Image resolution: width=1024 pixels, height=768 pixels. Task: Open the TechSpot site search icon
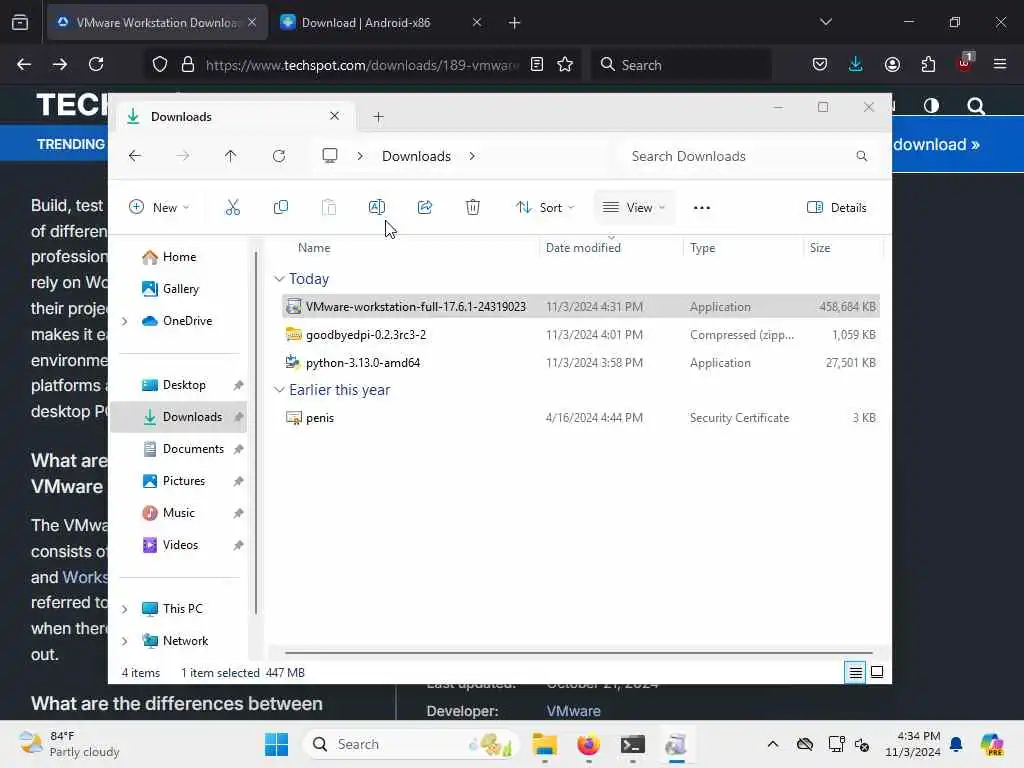coord(976,106)
